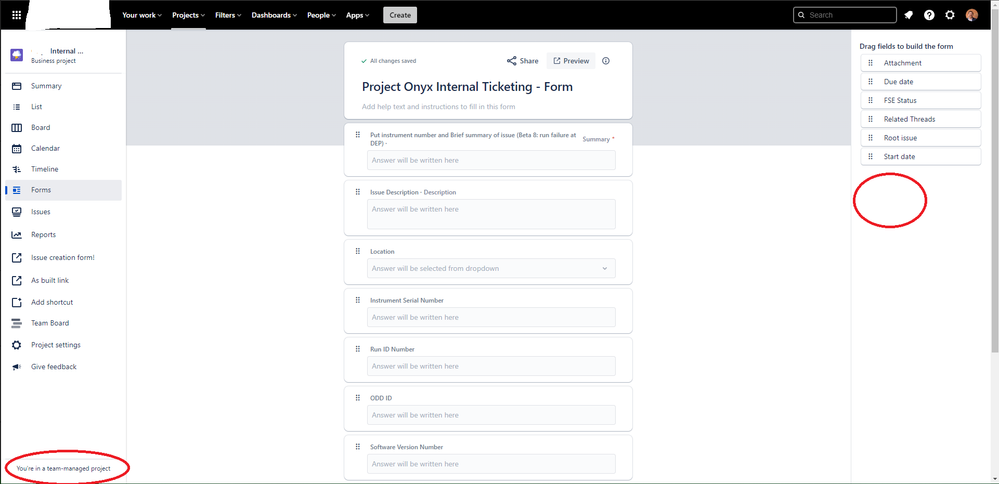Click the Preview button
The image size is (999, 484).
571,61
